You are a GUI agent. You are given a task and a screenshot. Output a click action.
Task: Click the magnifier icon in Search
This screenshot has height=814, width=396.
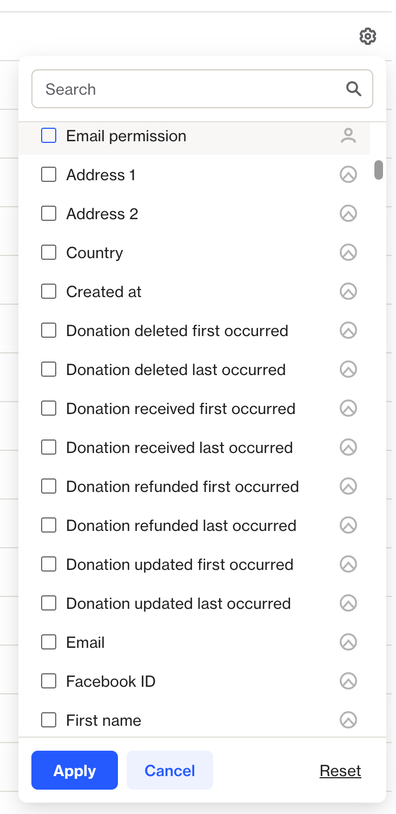(x=353, y=89)
